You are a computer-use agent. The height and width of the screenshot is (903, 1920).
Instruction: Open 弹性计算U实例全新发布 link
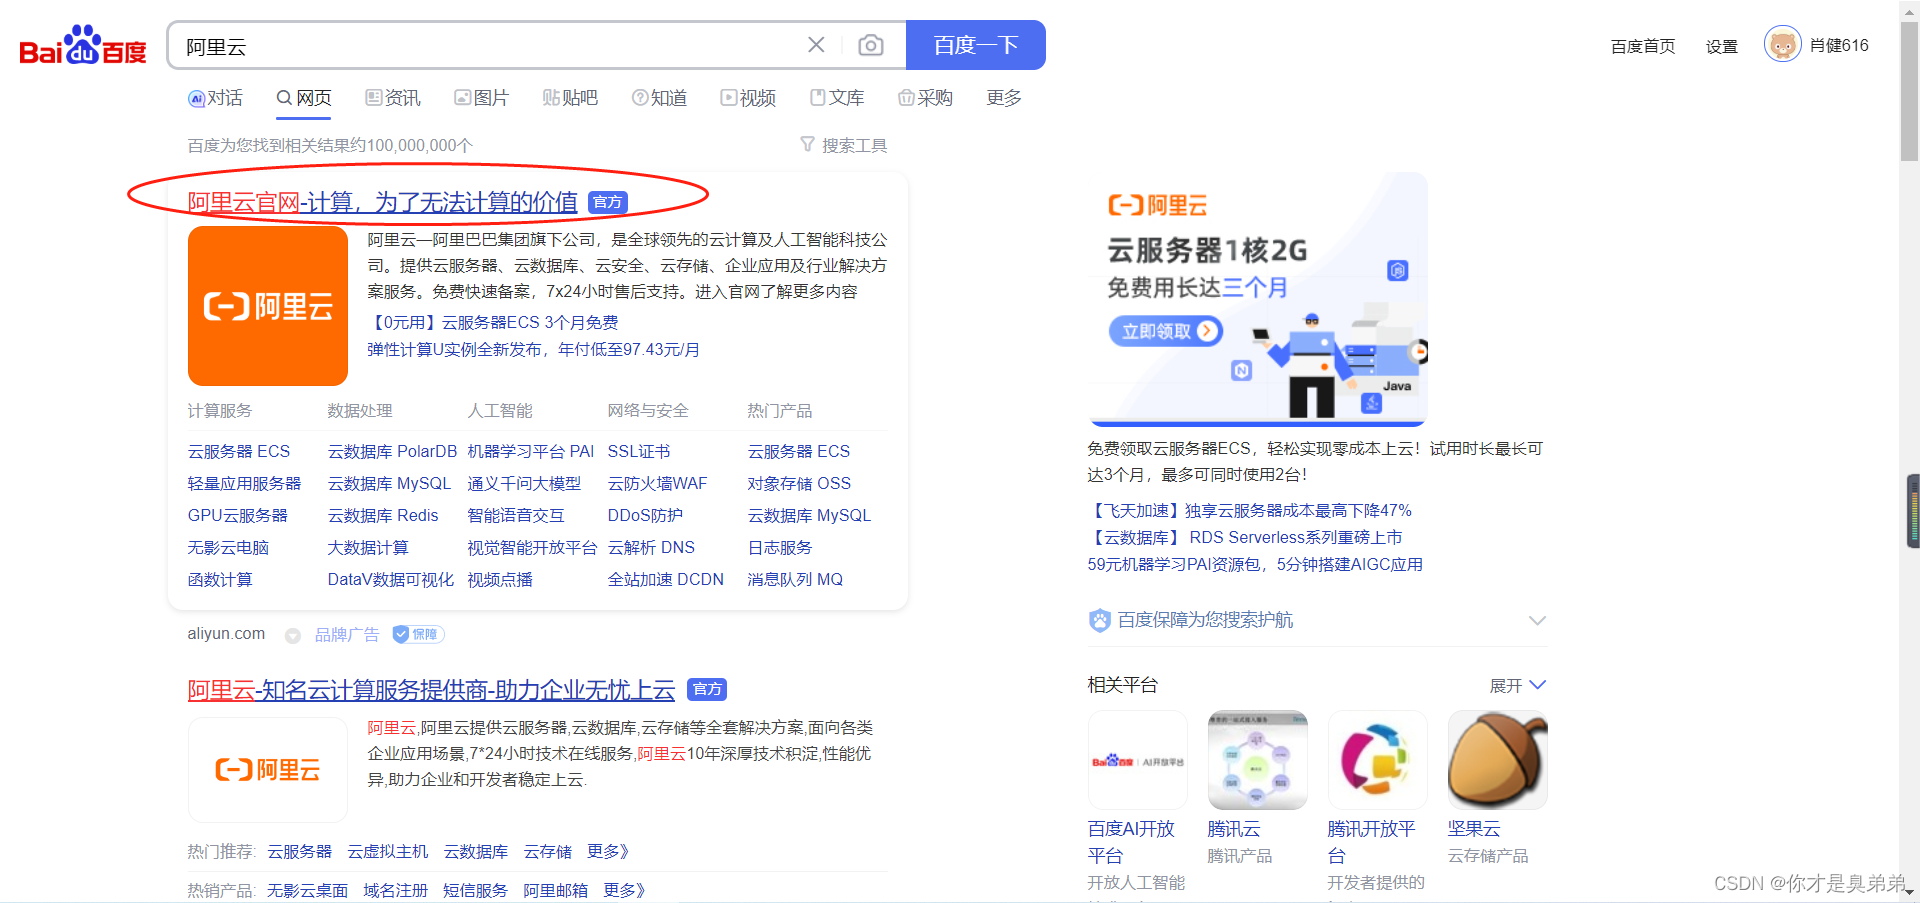point(533,349)
